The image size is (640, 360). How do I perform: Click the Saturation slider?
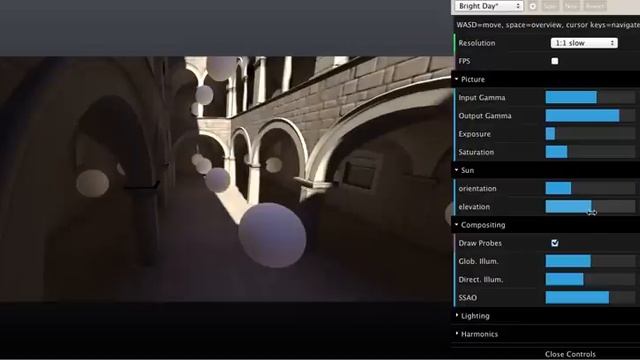click(x=590, y=152)
